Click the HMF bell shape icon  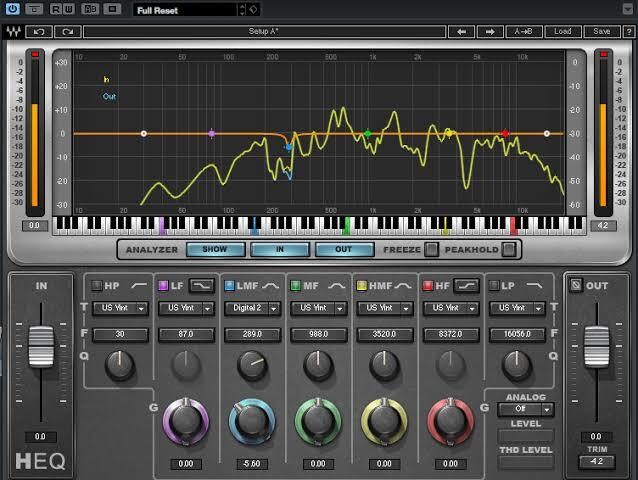click(403, 286)
